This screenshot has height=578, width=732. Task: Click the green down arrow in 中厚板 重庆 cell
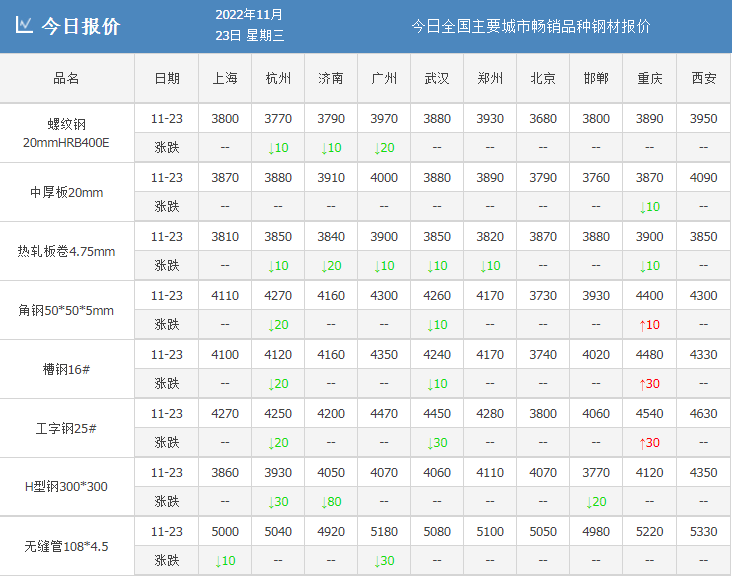pos(642,207)
